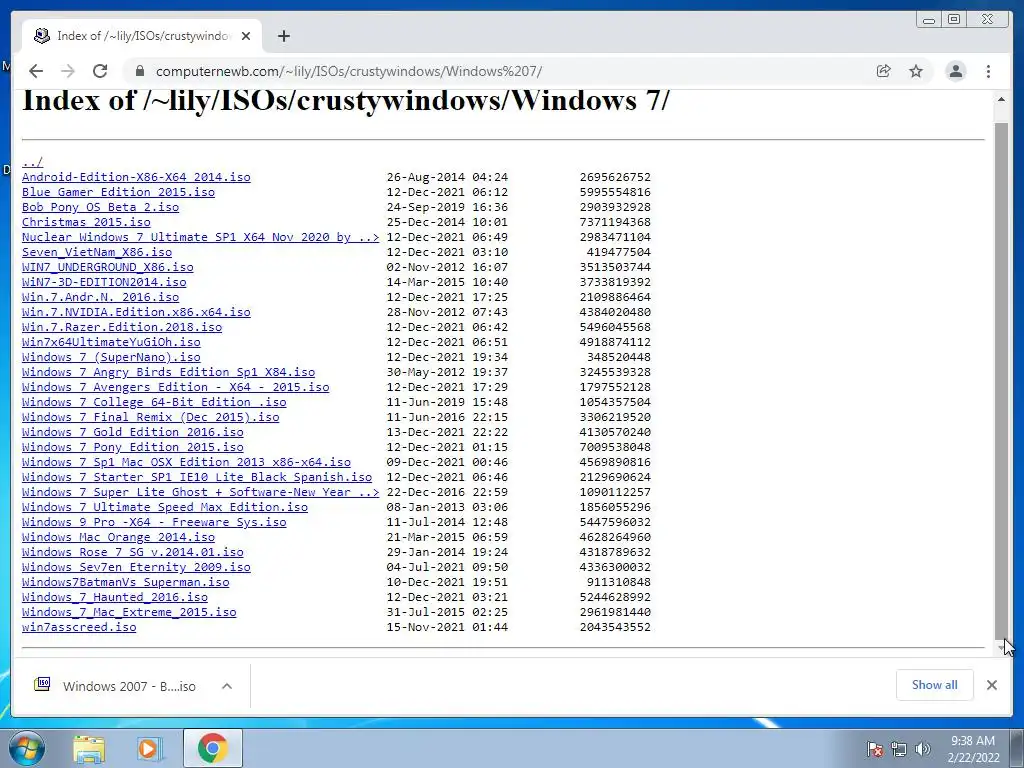Click the volume speaker tray icon
This screenshot has height=768, width=1024.
[x=923, y=749]
